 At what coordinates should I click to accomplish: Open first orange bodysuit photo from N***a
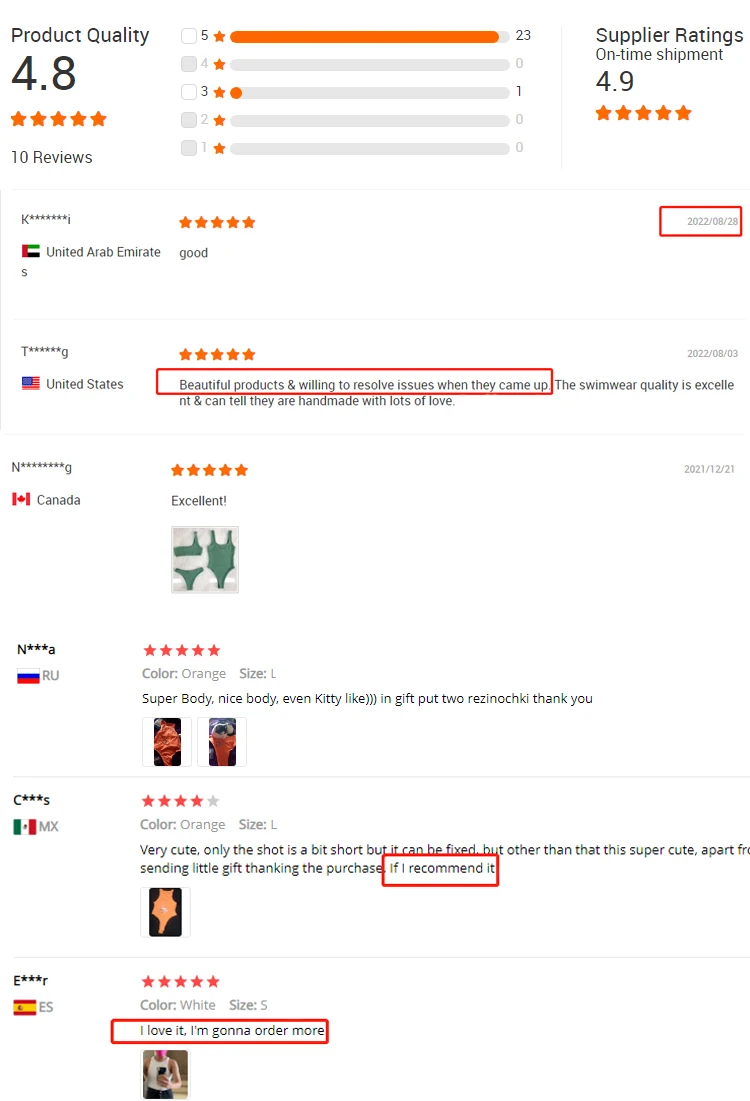[167, 741]
